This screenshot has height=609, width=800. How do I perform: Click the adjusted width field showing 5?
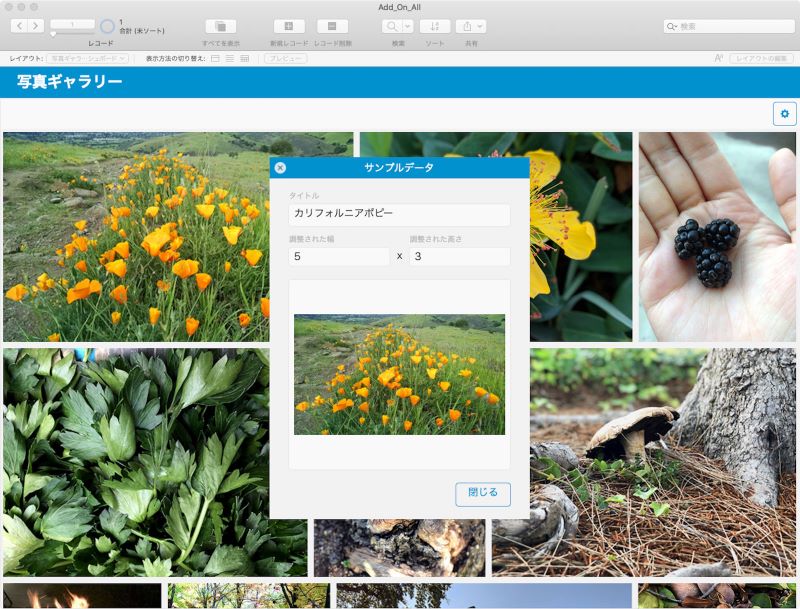(x=339, y=256)
